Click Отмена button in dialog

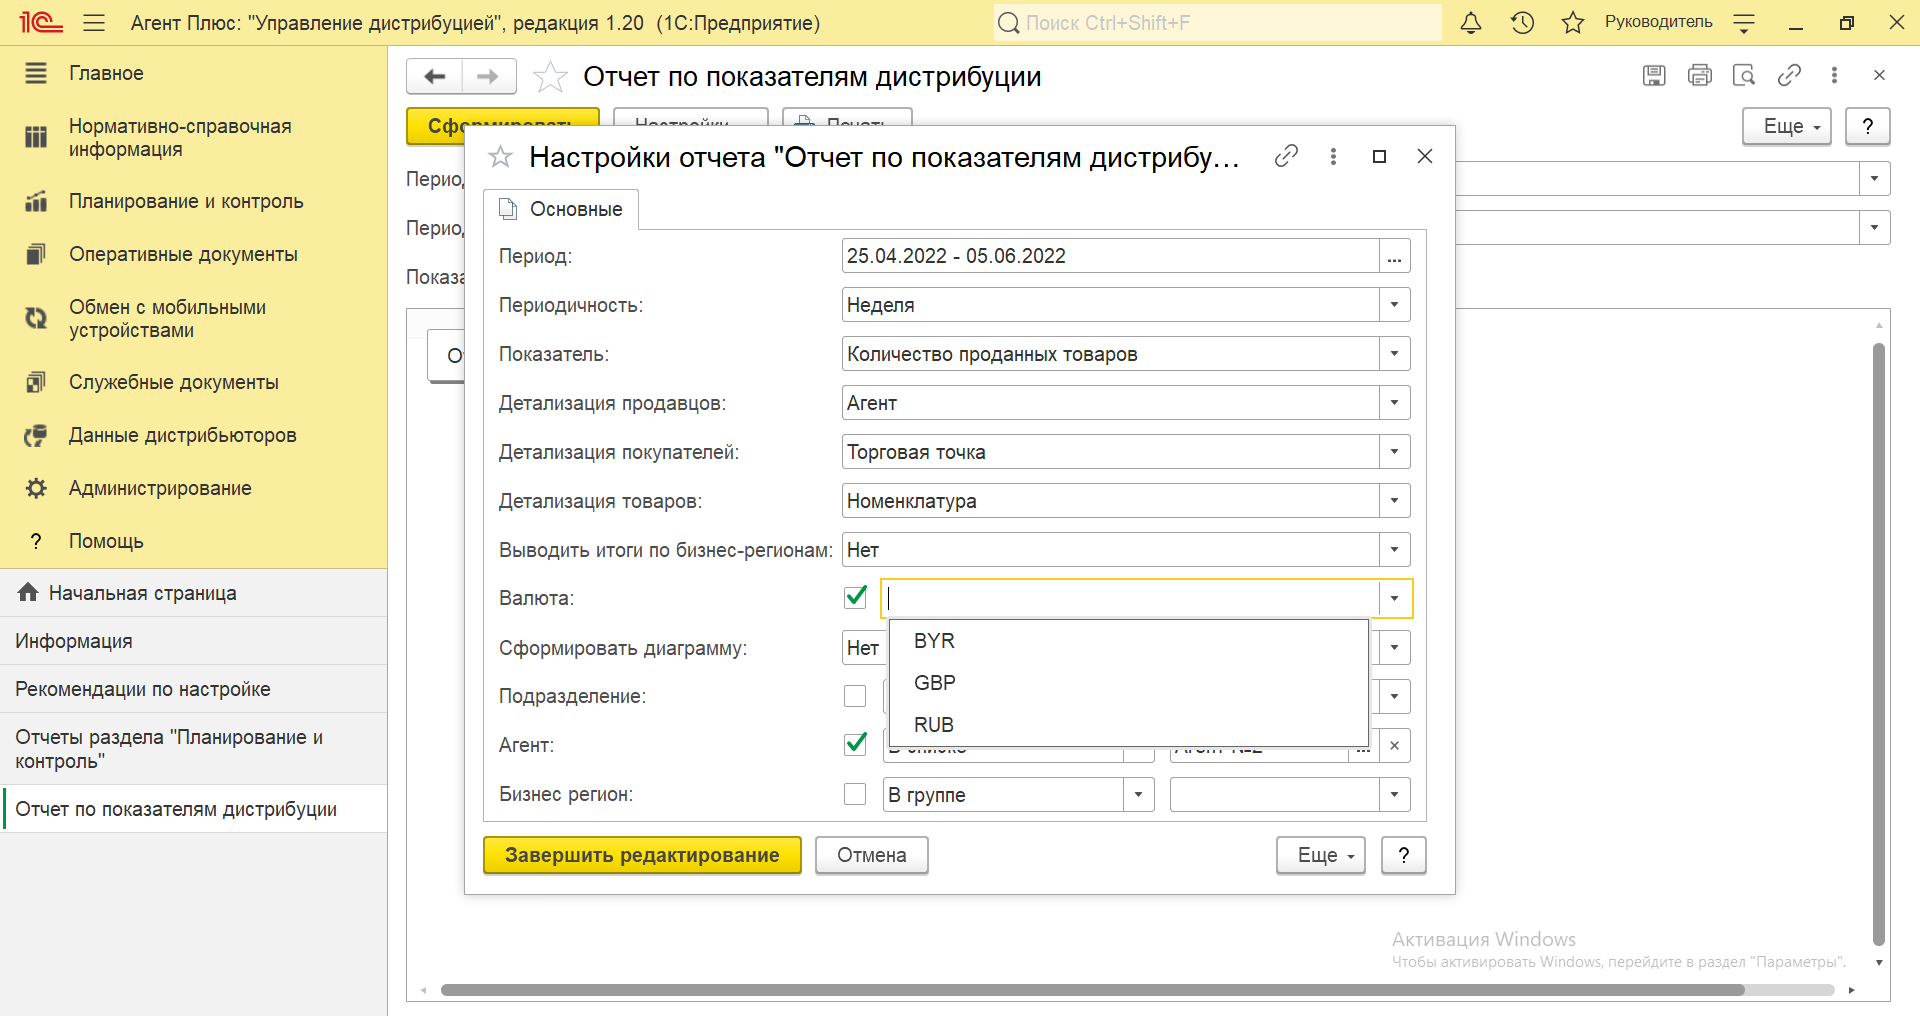[872, 855]
